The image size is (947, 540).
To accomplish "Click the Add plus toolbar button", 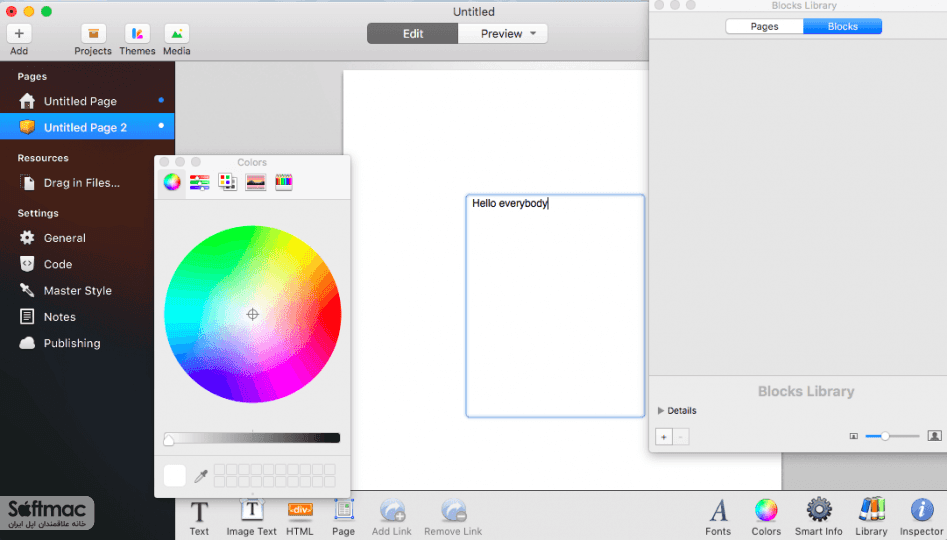I will coord(19,34).
